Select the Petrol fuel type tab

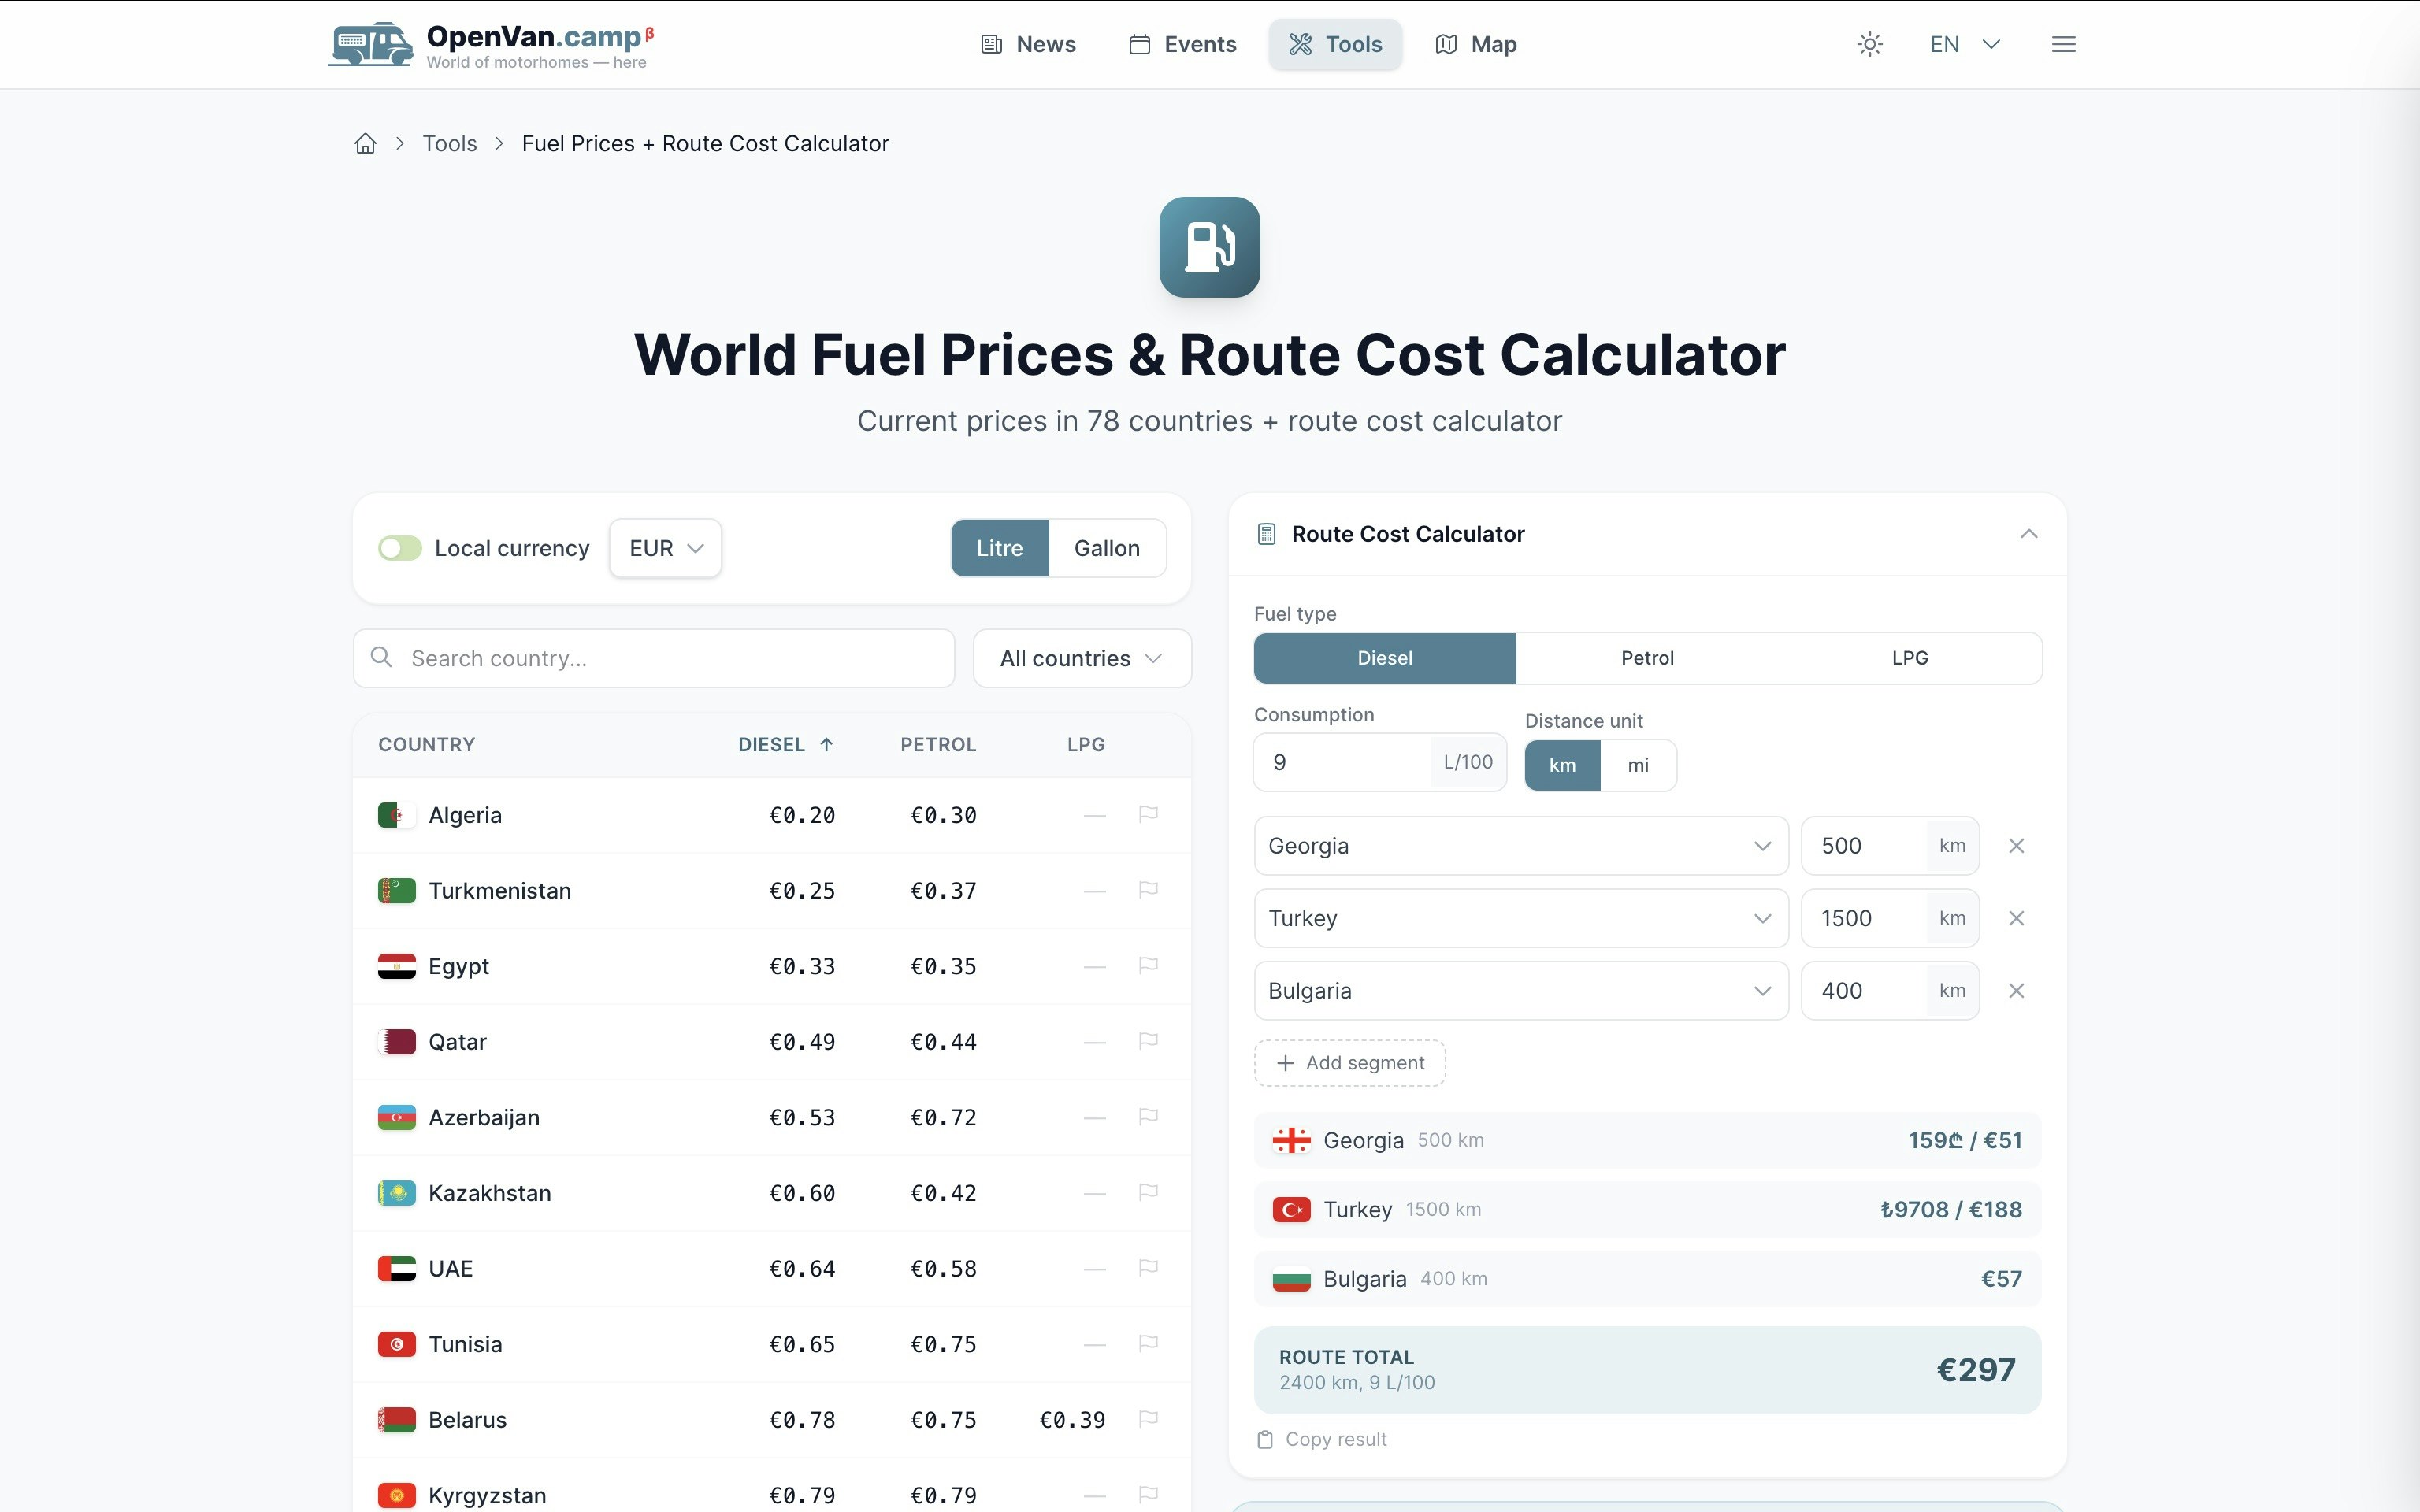pos(1646,658)
